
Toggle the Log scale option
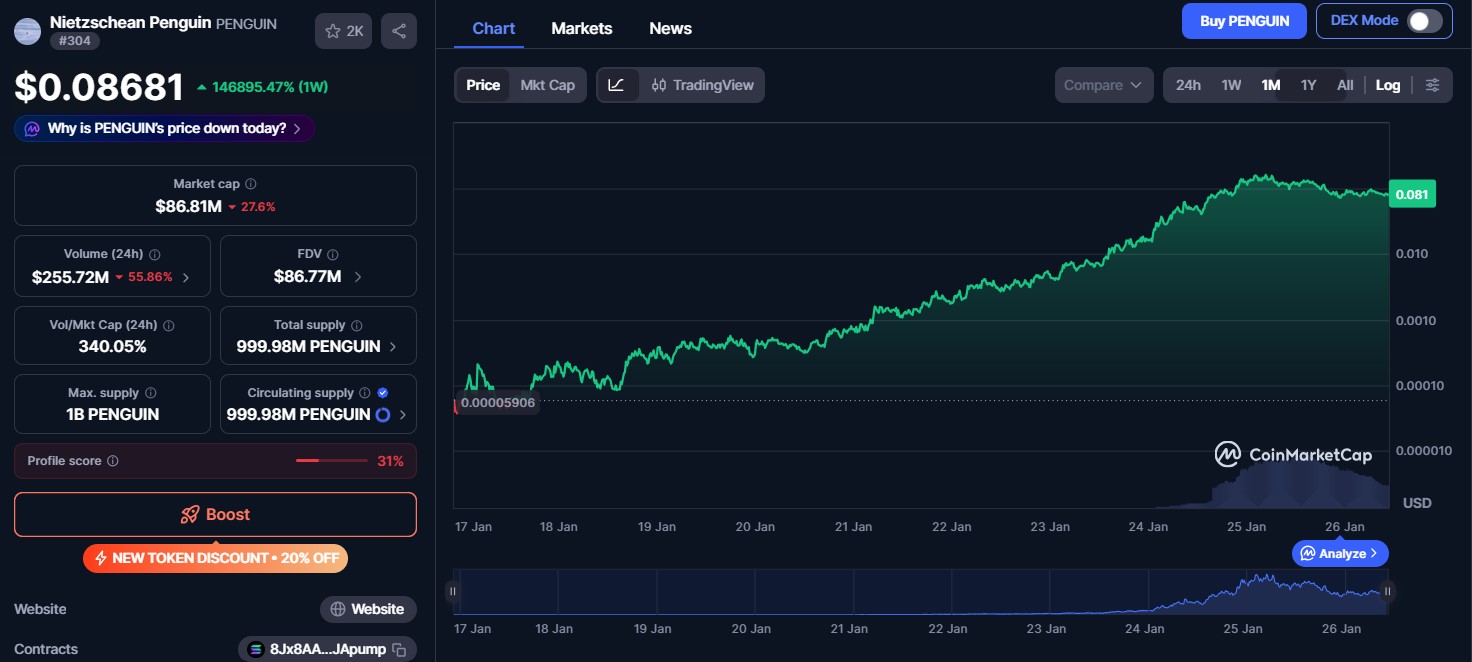pyautogui.click(x=1387, y=85)
